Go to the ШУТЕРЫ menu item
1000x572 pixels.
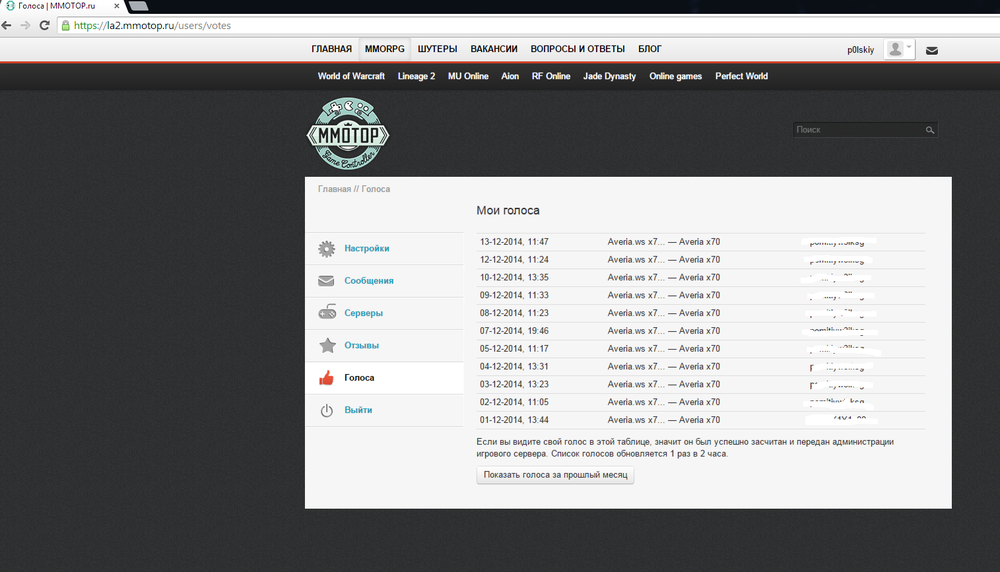pyautogui.click(x=437, y=49)
